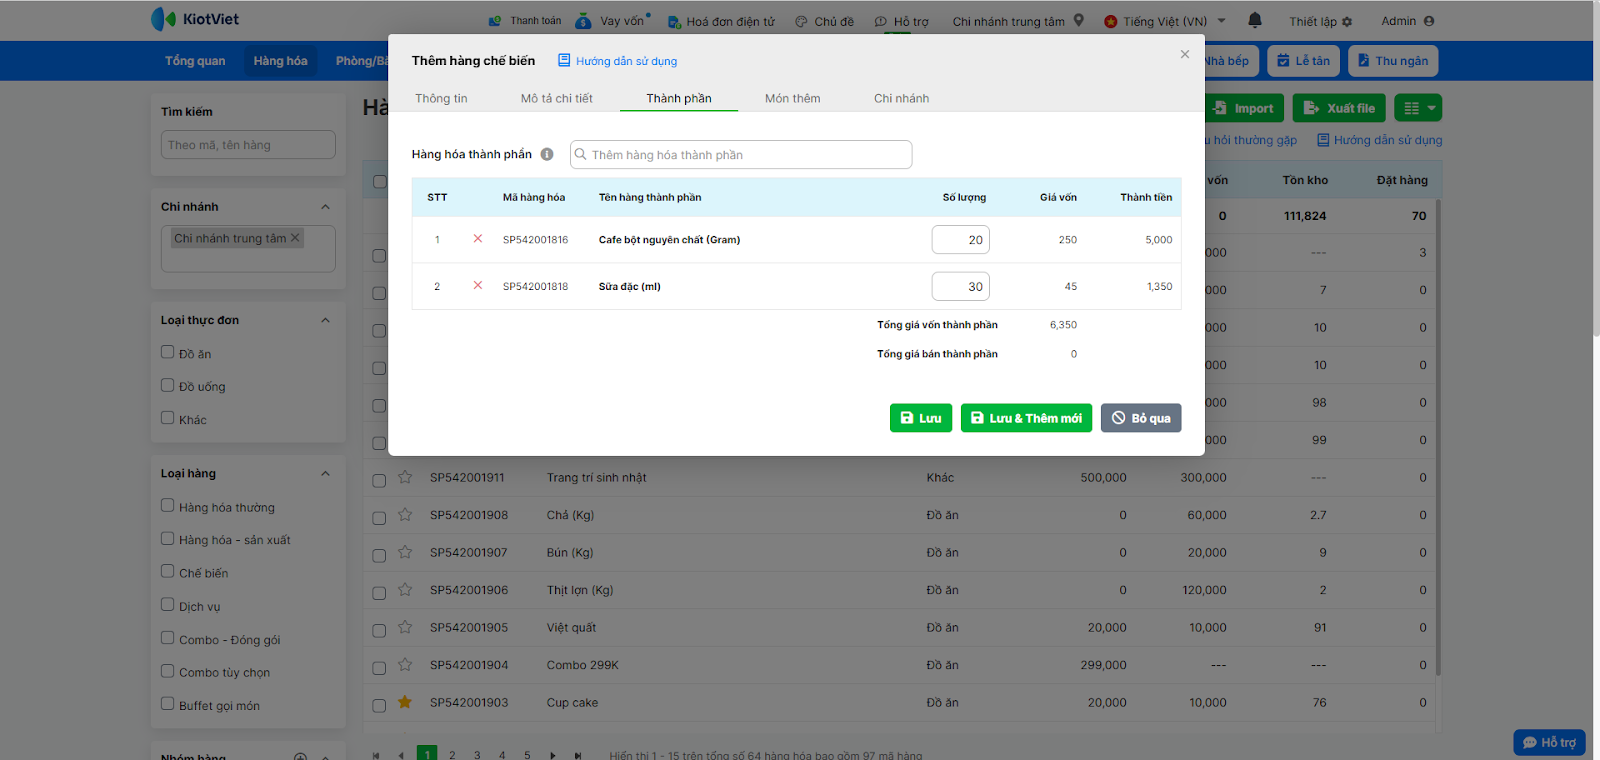Viewport: 1600px width, 760px height.
Task: Open the Admin account menu
Action: [x=1408, y=21]
